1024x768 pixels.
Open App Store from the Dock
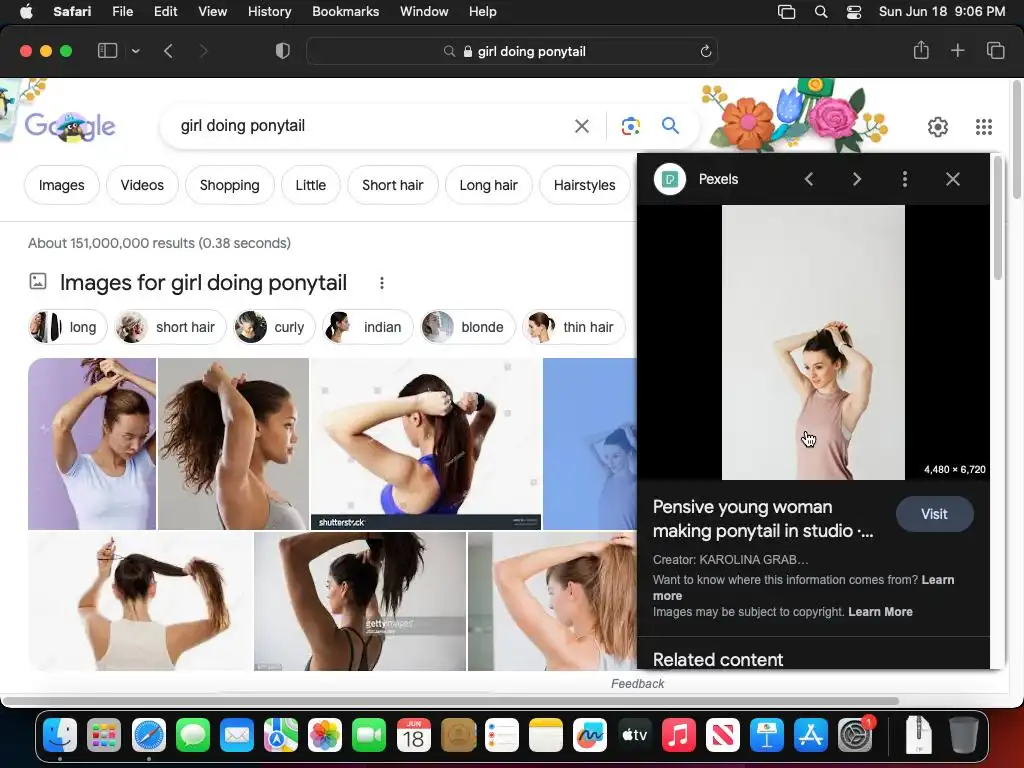(810, 736)
